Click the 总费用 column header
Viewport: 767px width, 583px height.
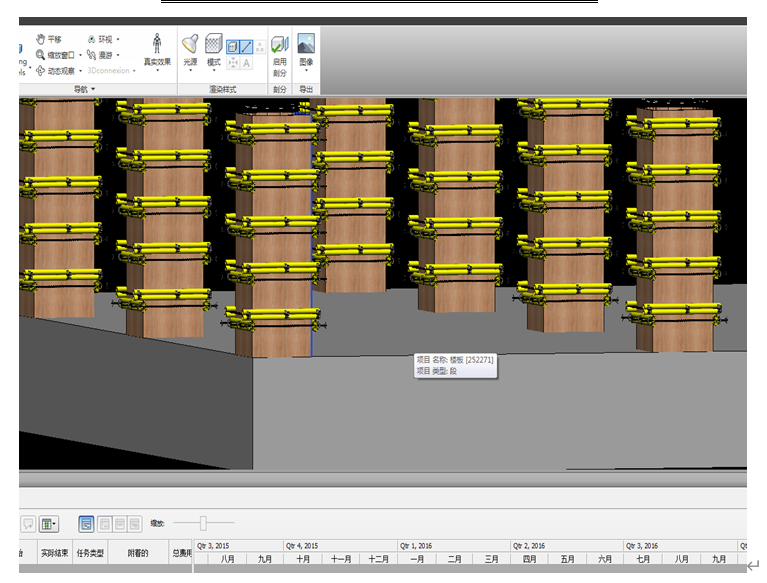tap(180, 553)
